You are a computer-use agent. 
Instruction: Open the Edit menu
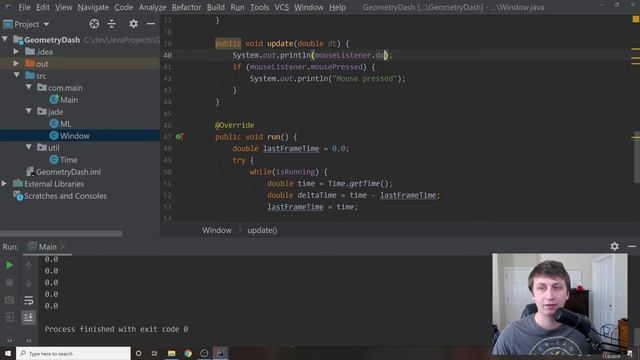[x=42, y=7]
